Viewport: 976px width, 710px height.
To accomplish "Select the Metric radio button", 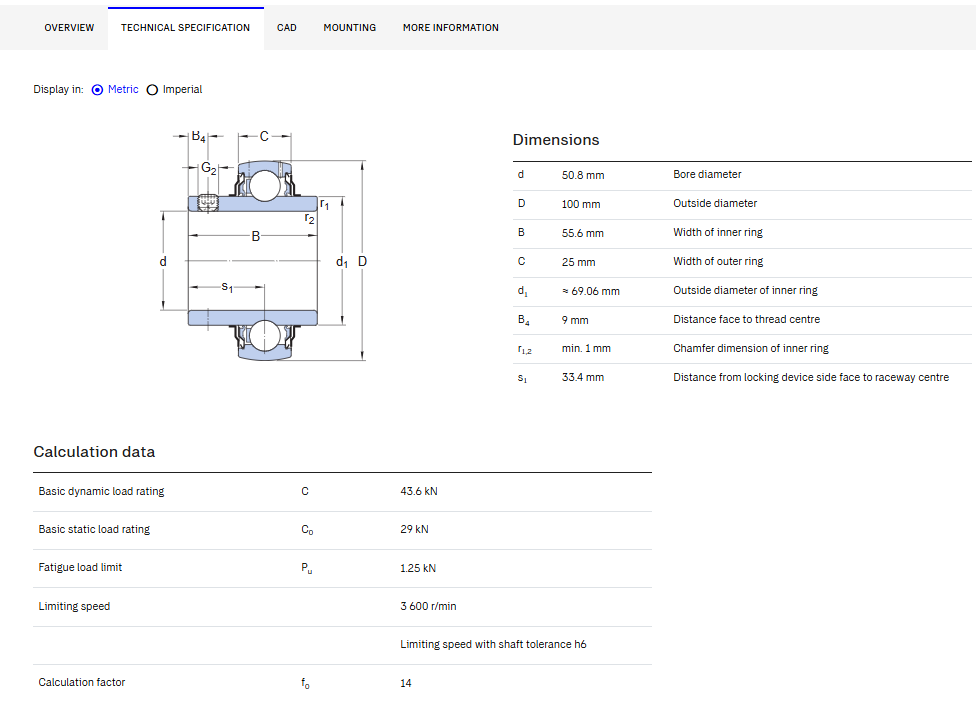I will coord(97,90).
